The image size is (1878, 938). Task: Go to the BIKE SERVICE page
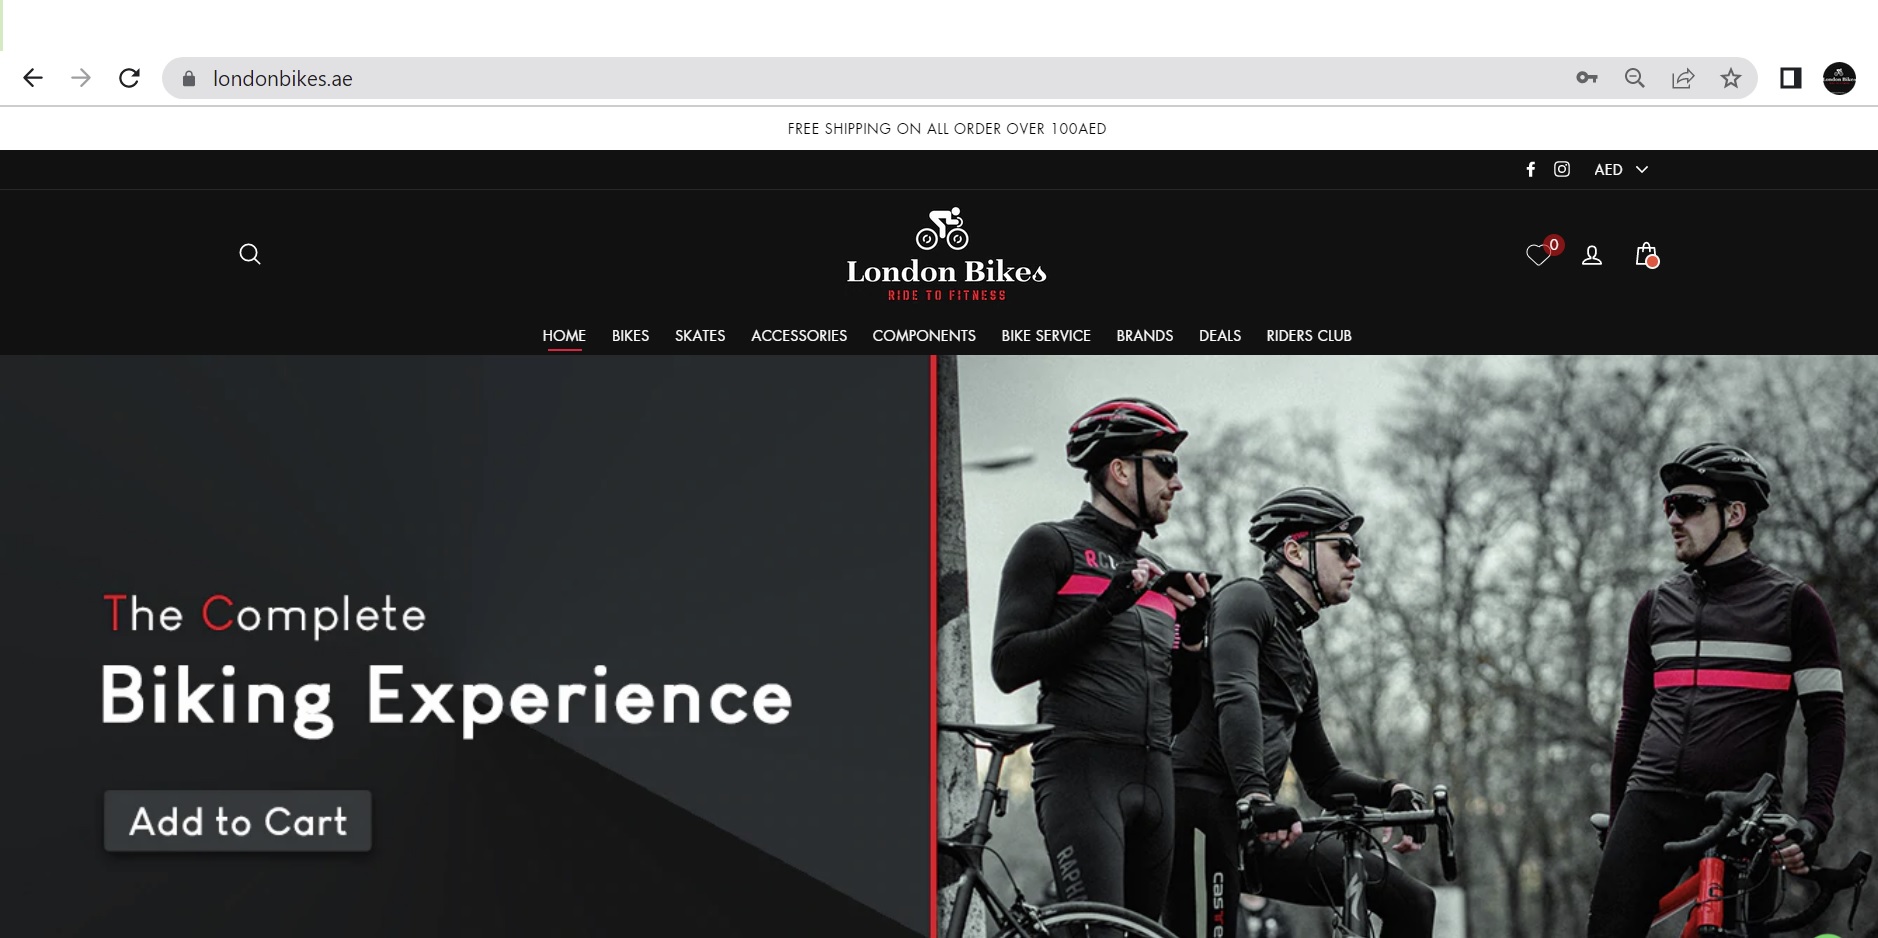1046,336
